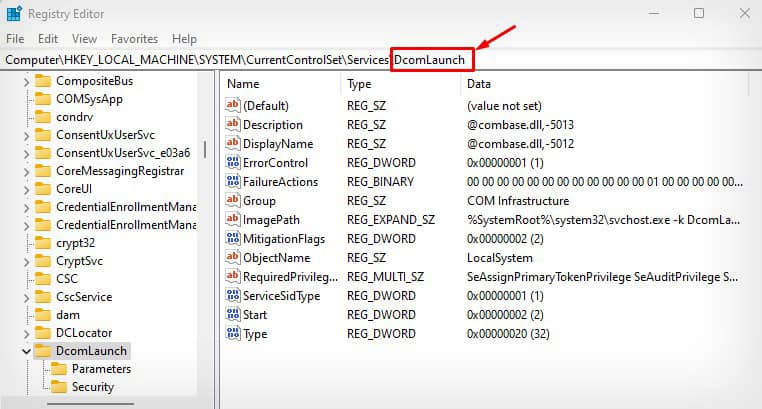
Task: Select the COMSysApp key label
Action: click(x=89, y=99)
